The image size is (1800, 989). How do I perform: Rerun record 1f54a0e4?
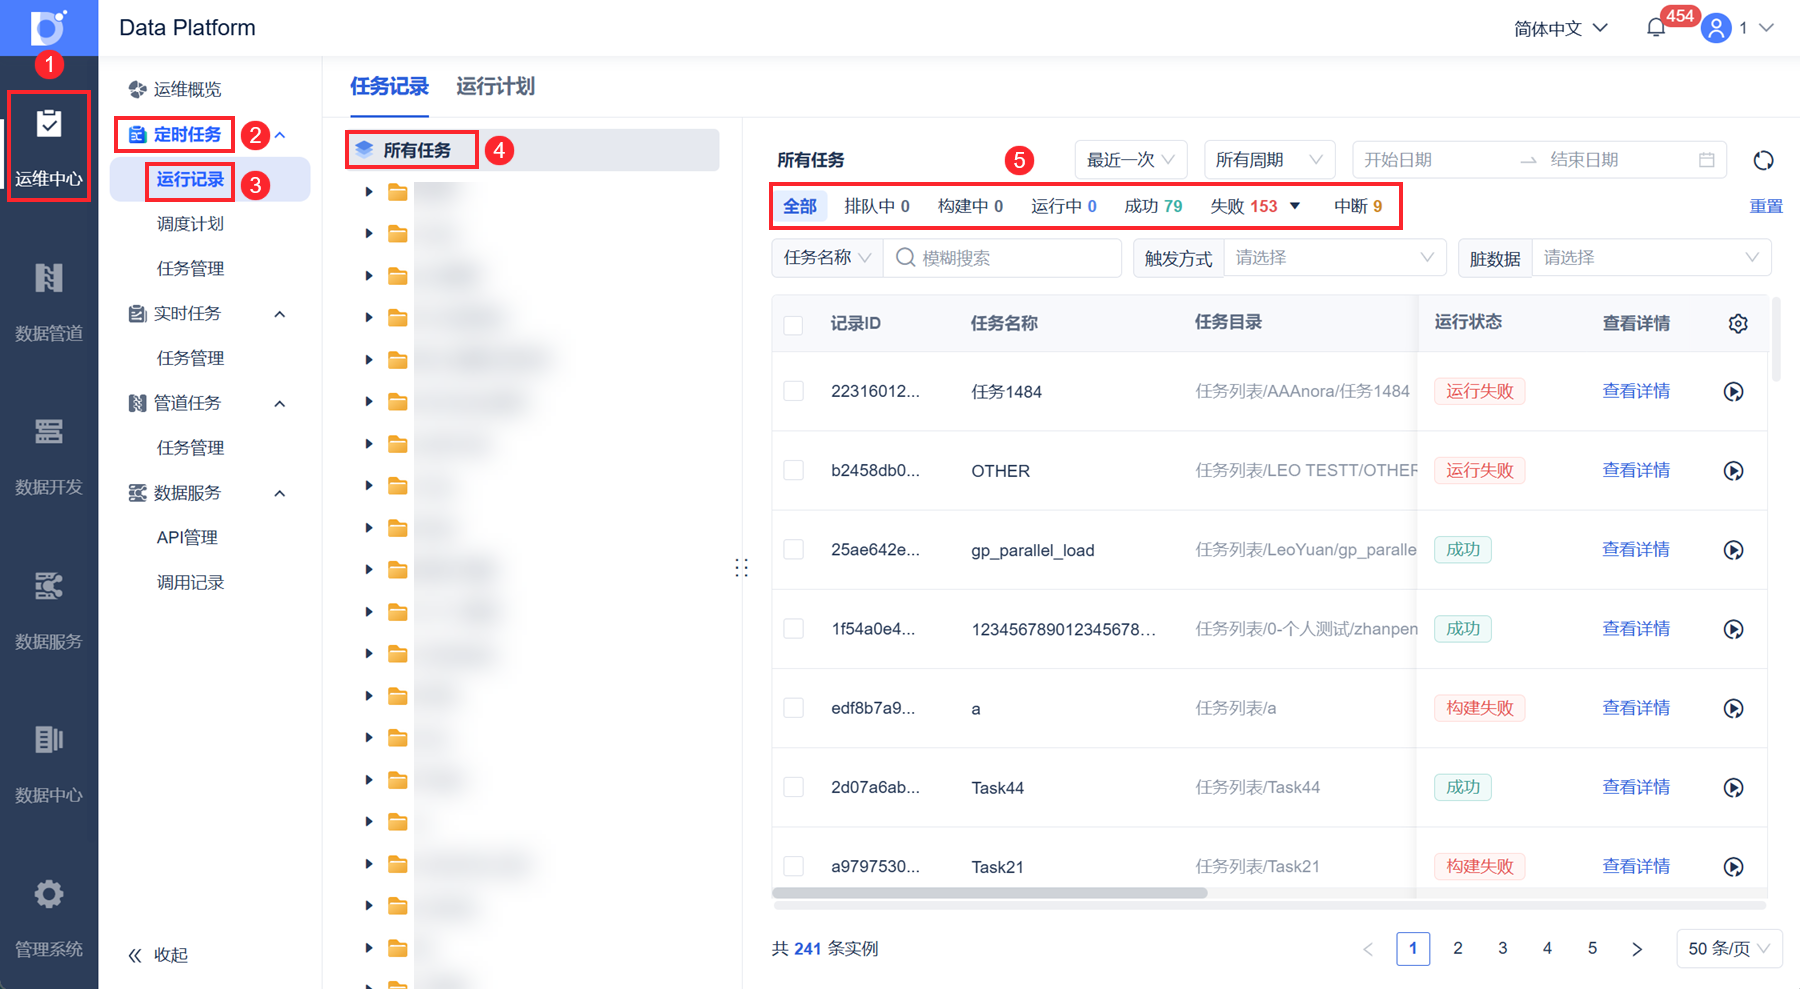click(x=1734, y=629)
